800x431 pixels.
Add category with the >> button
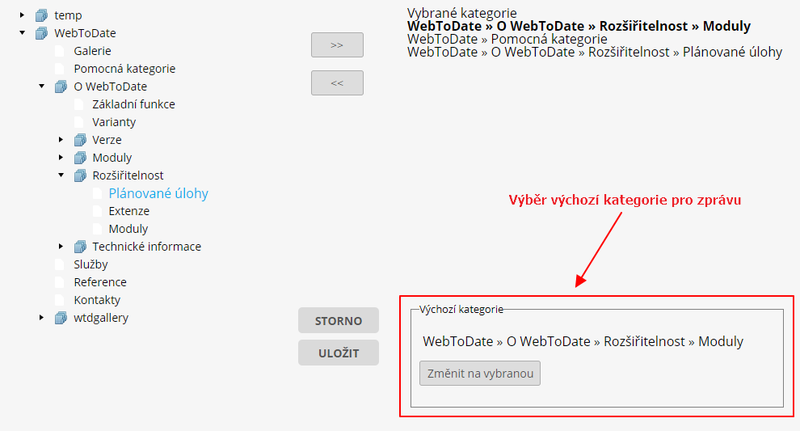(337, 46)
